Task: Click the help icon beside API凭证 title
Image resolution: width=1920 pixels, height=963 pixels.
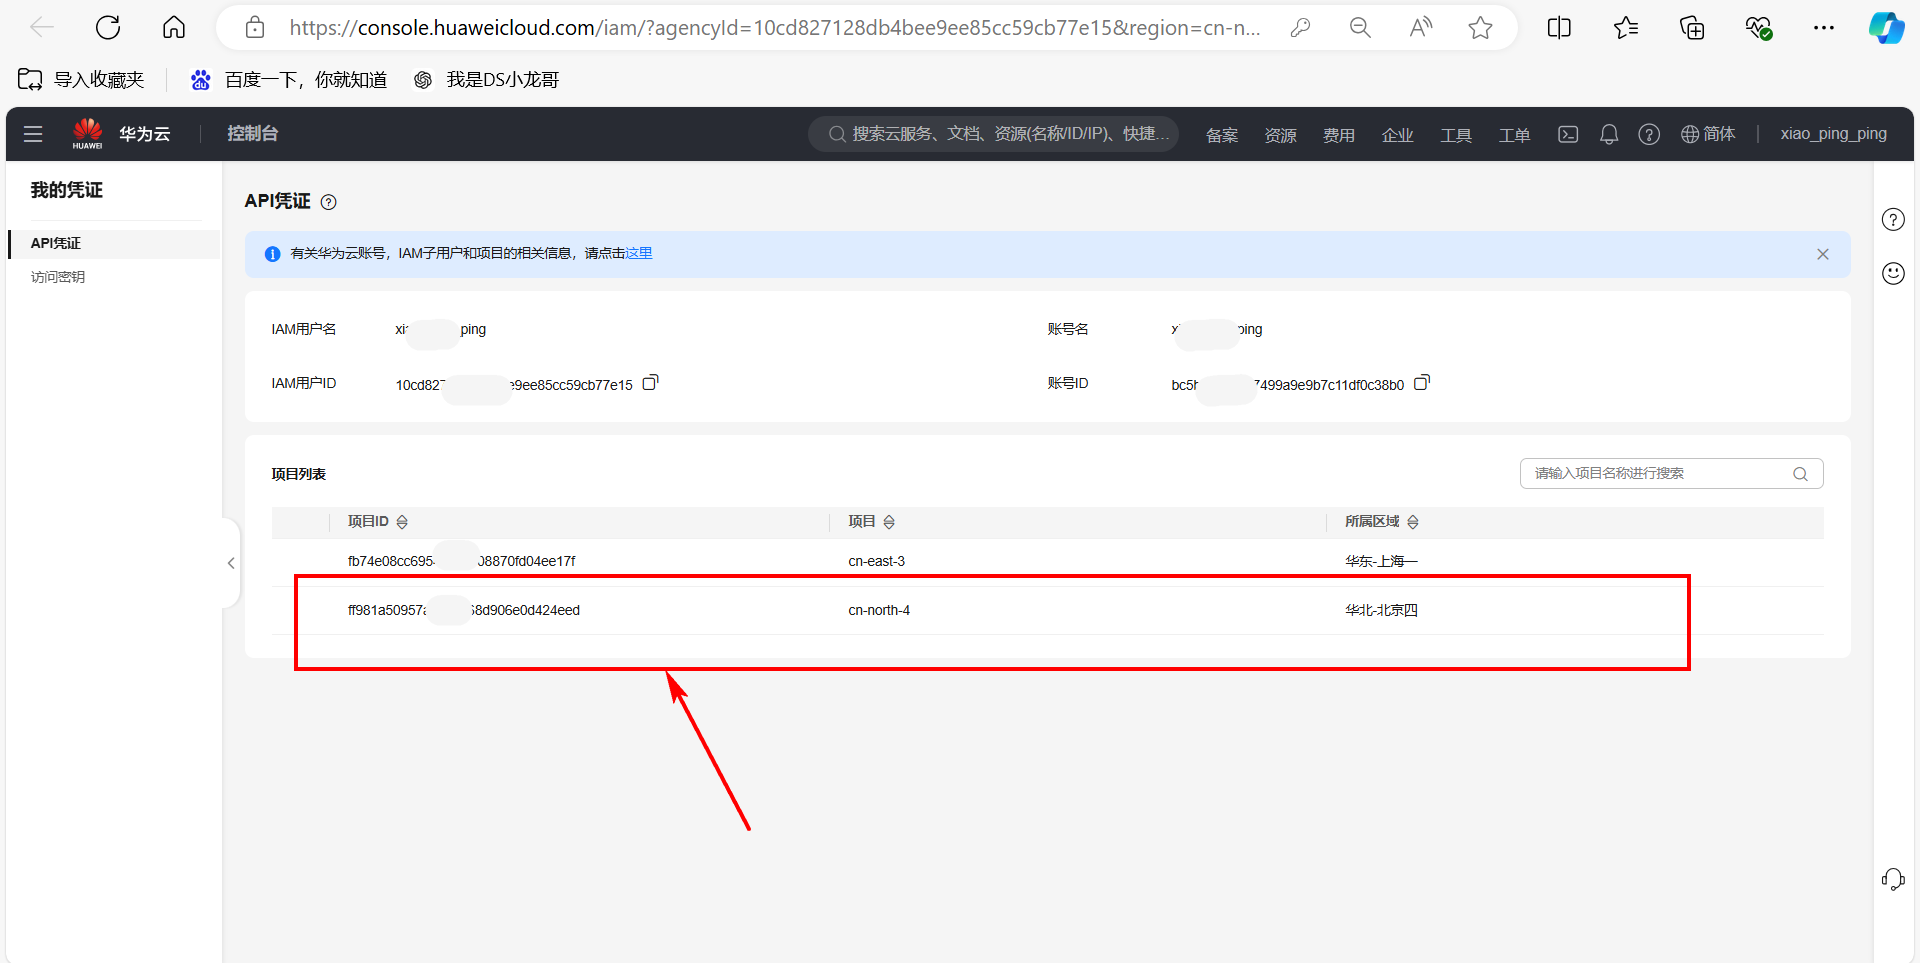Action: pyautogui.click(x=329, y=202)
